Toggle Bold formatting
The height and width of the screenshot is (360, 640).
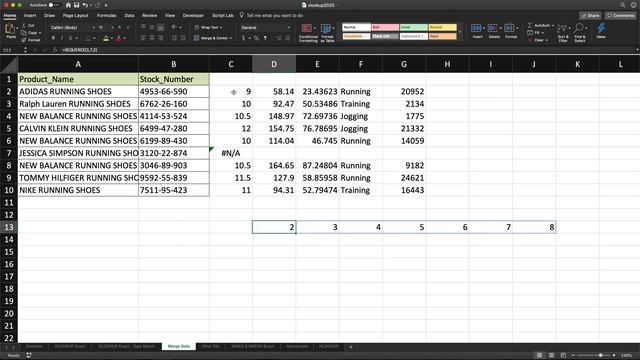pos(53,38)
